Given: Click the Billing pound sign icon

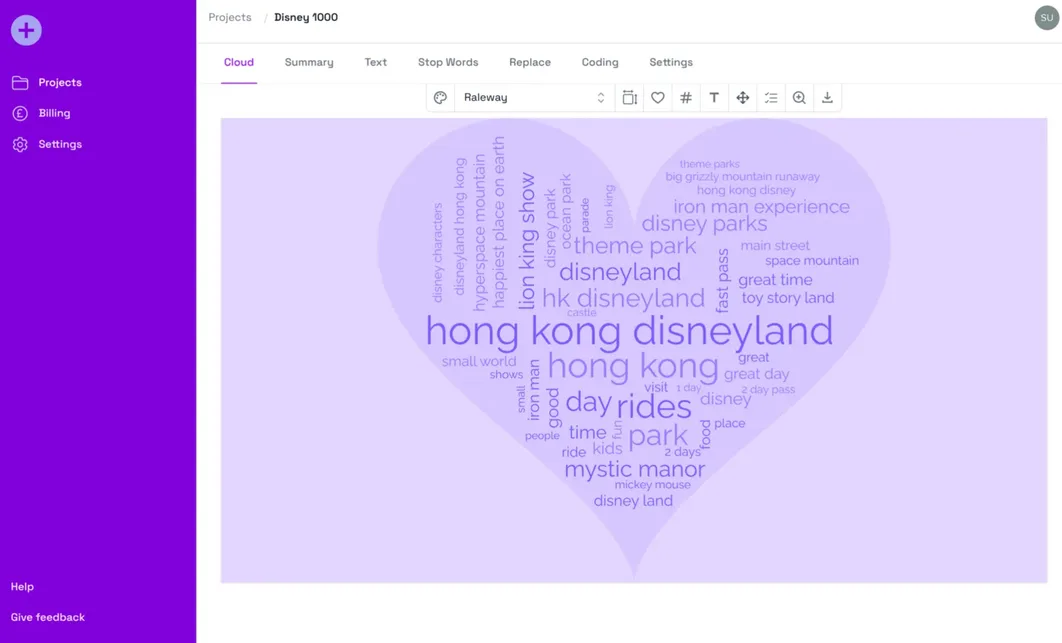Looking at the screenshot, I should point(20,113).
